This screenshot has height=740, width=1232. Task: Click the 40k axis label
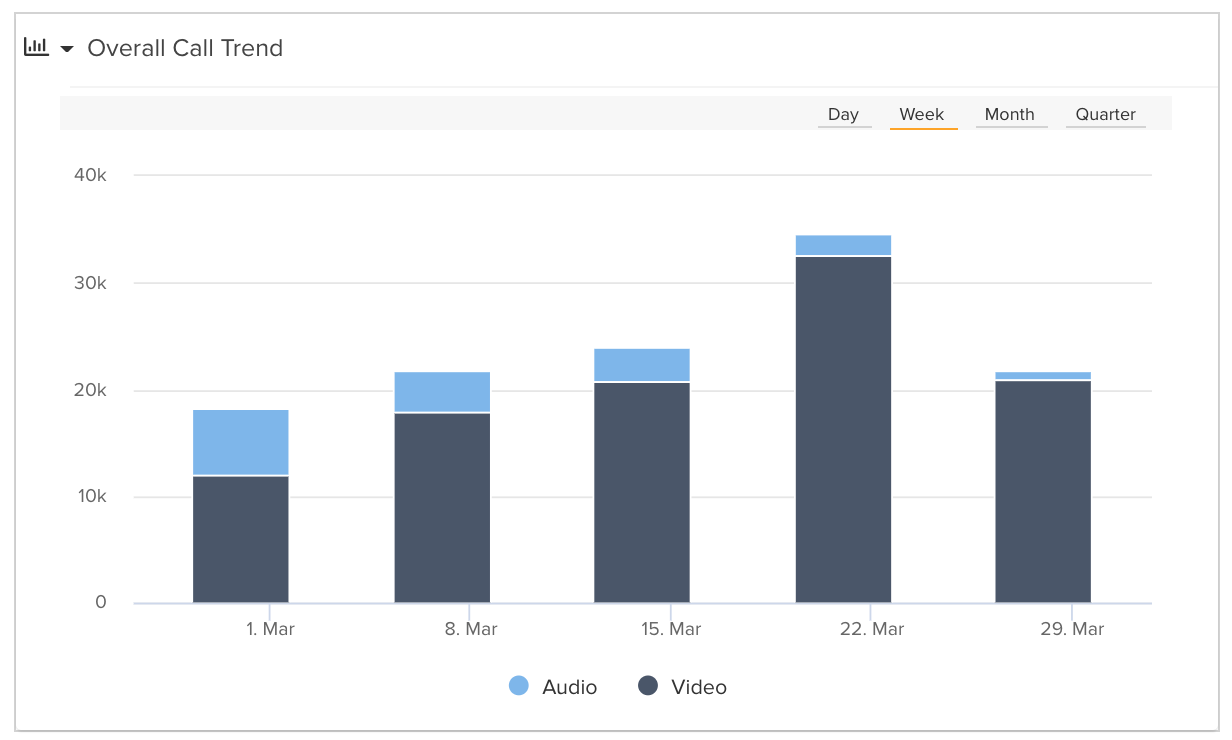tap(90, 175)
